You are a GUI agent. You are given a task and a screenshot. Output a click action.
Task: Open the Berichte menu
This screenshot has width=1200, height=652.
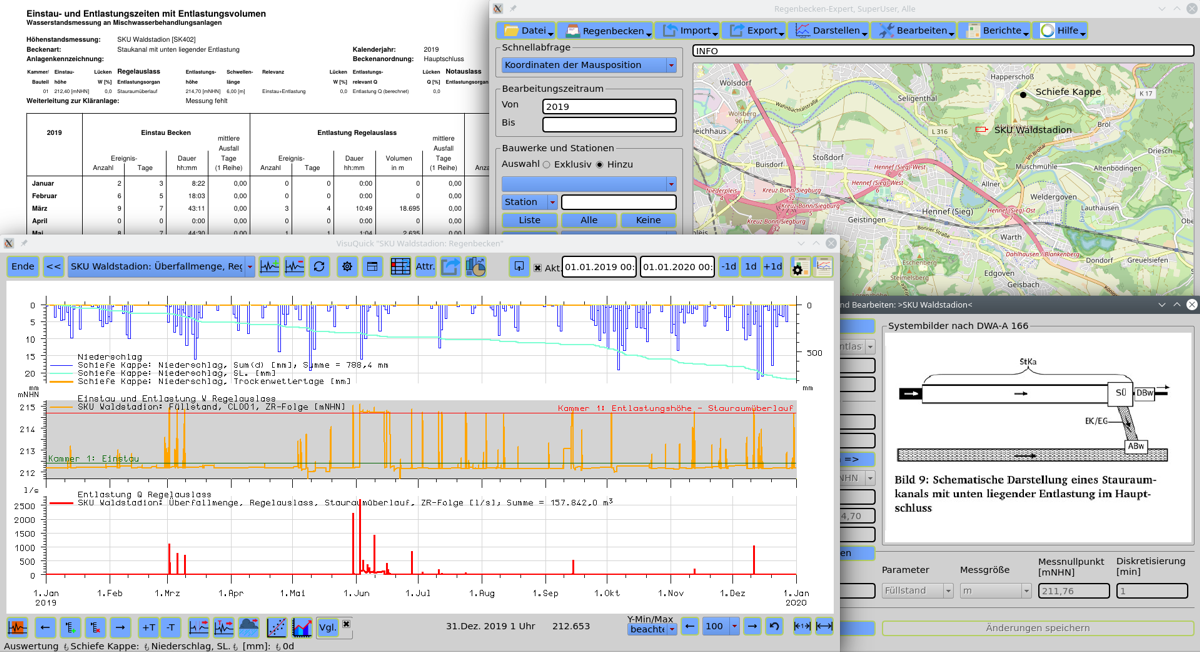coord(994,31)
